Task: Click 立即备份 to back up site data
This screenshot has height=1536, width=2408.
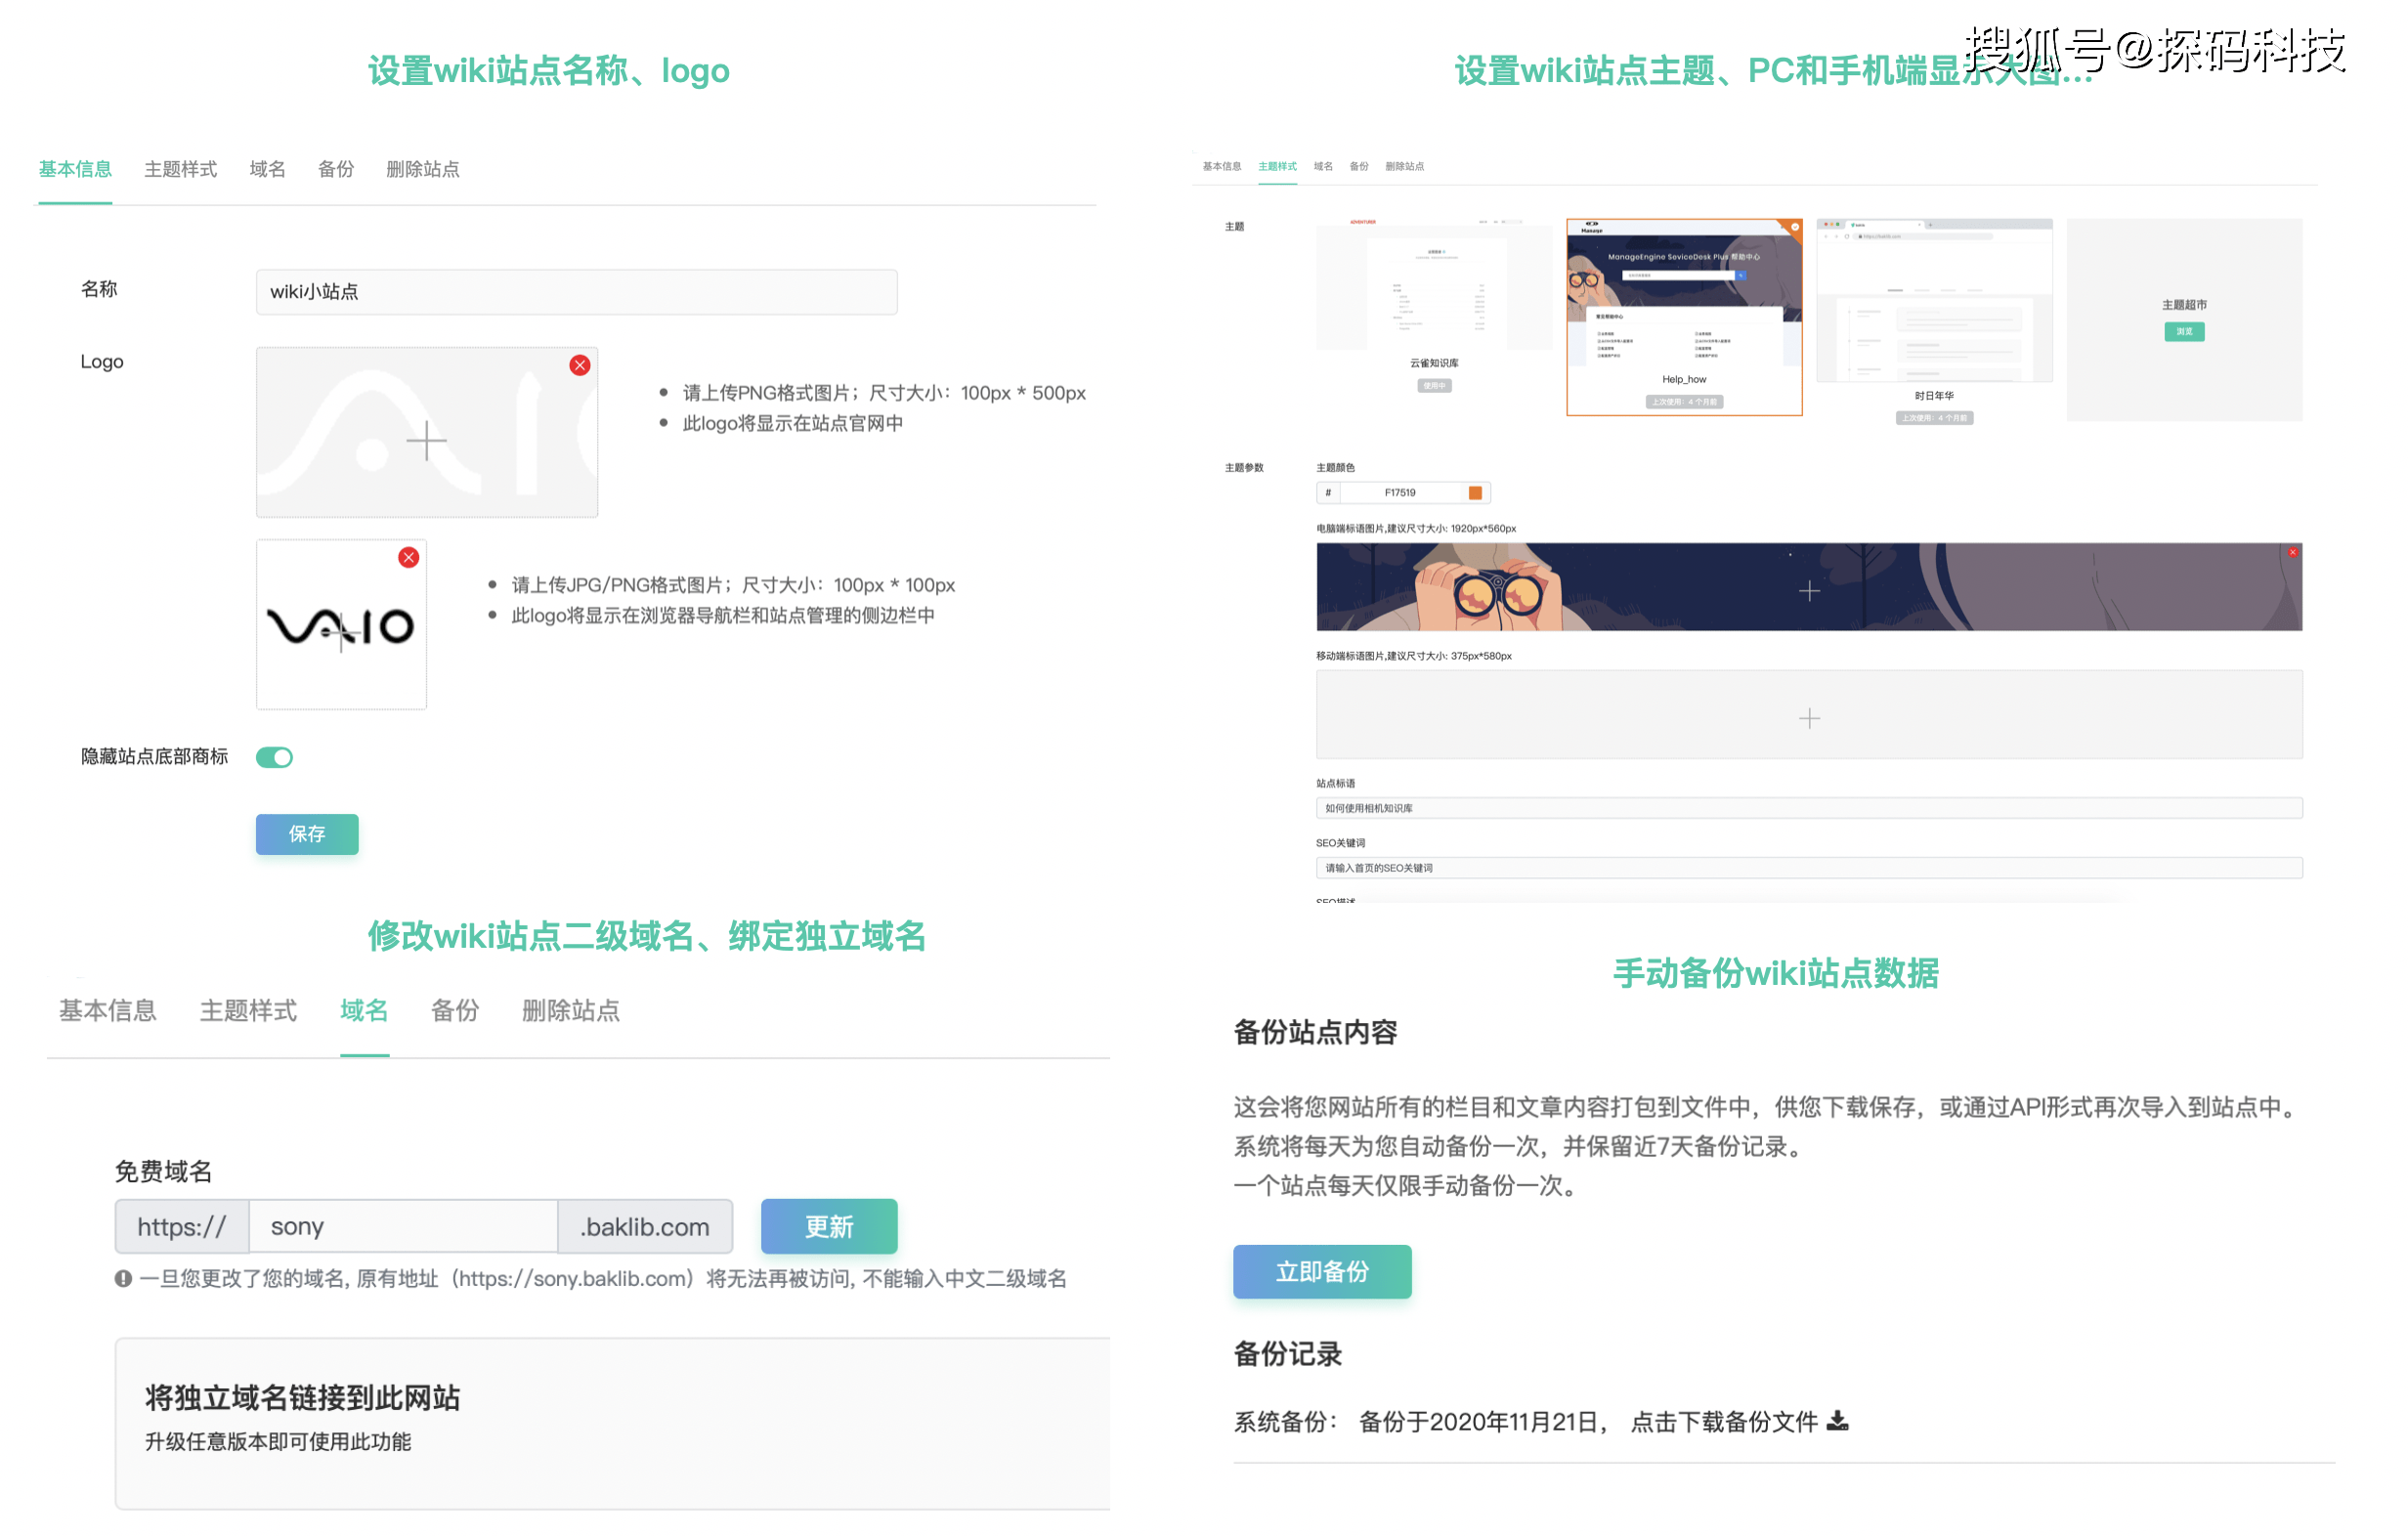Action: coord(1321,1271)
